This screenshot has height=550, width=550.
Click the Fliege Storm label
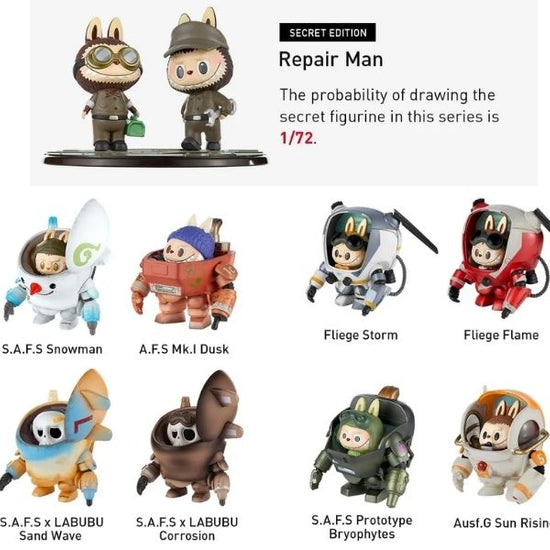click(x=361, y=335)
